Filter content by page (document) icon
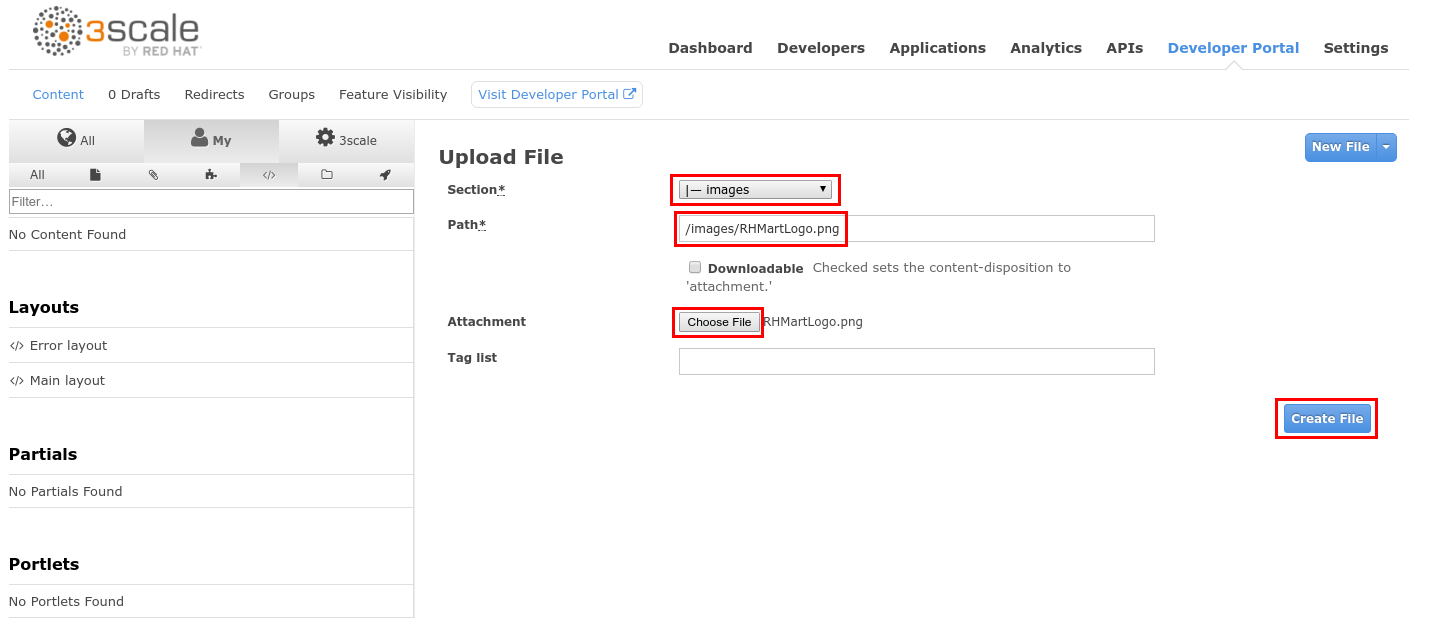Screen dimensions: 1451x624 tap(95, 175)
